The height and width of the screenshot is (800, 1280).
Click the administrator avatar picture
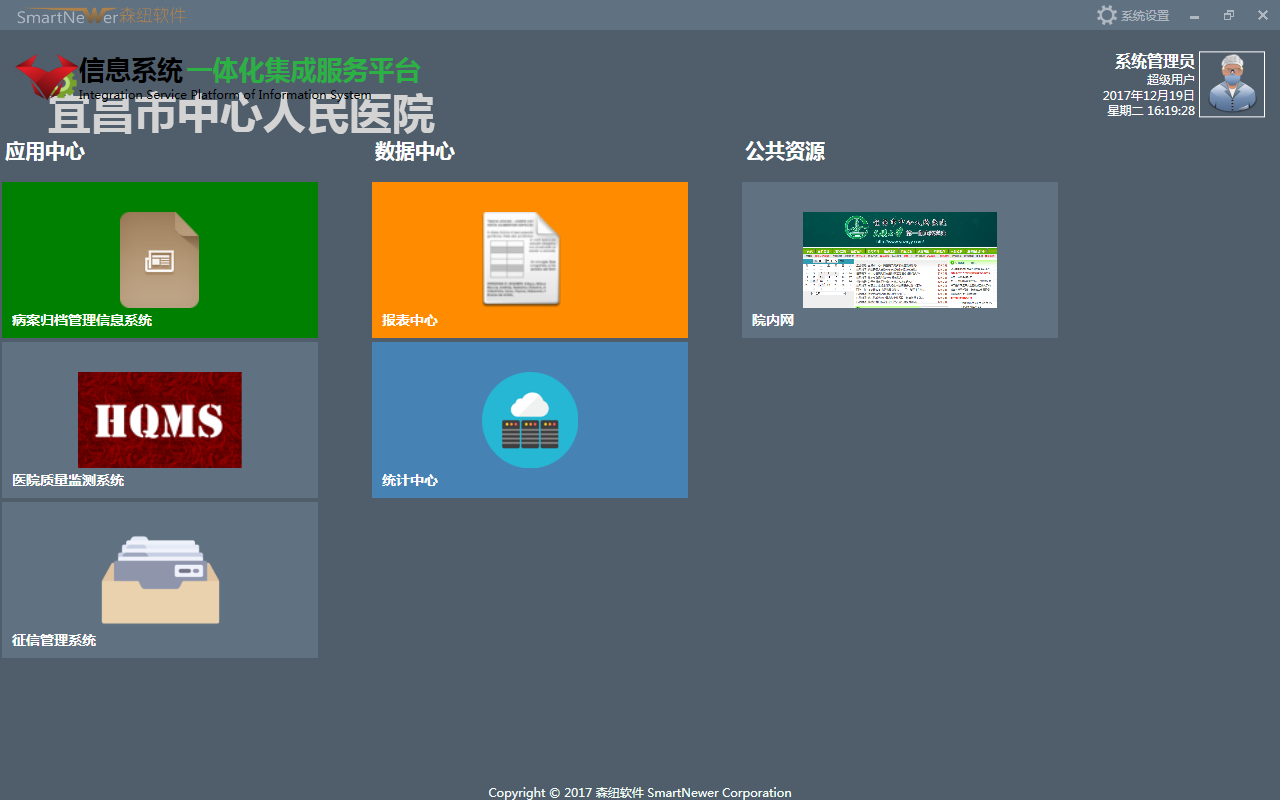coord(1231,85)
